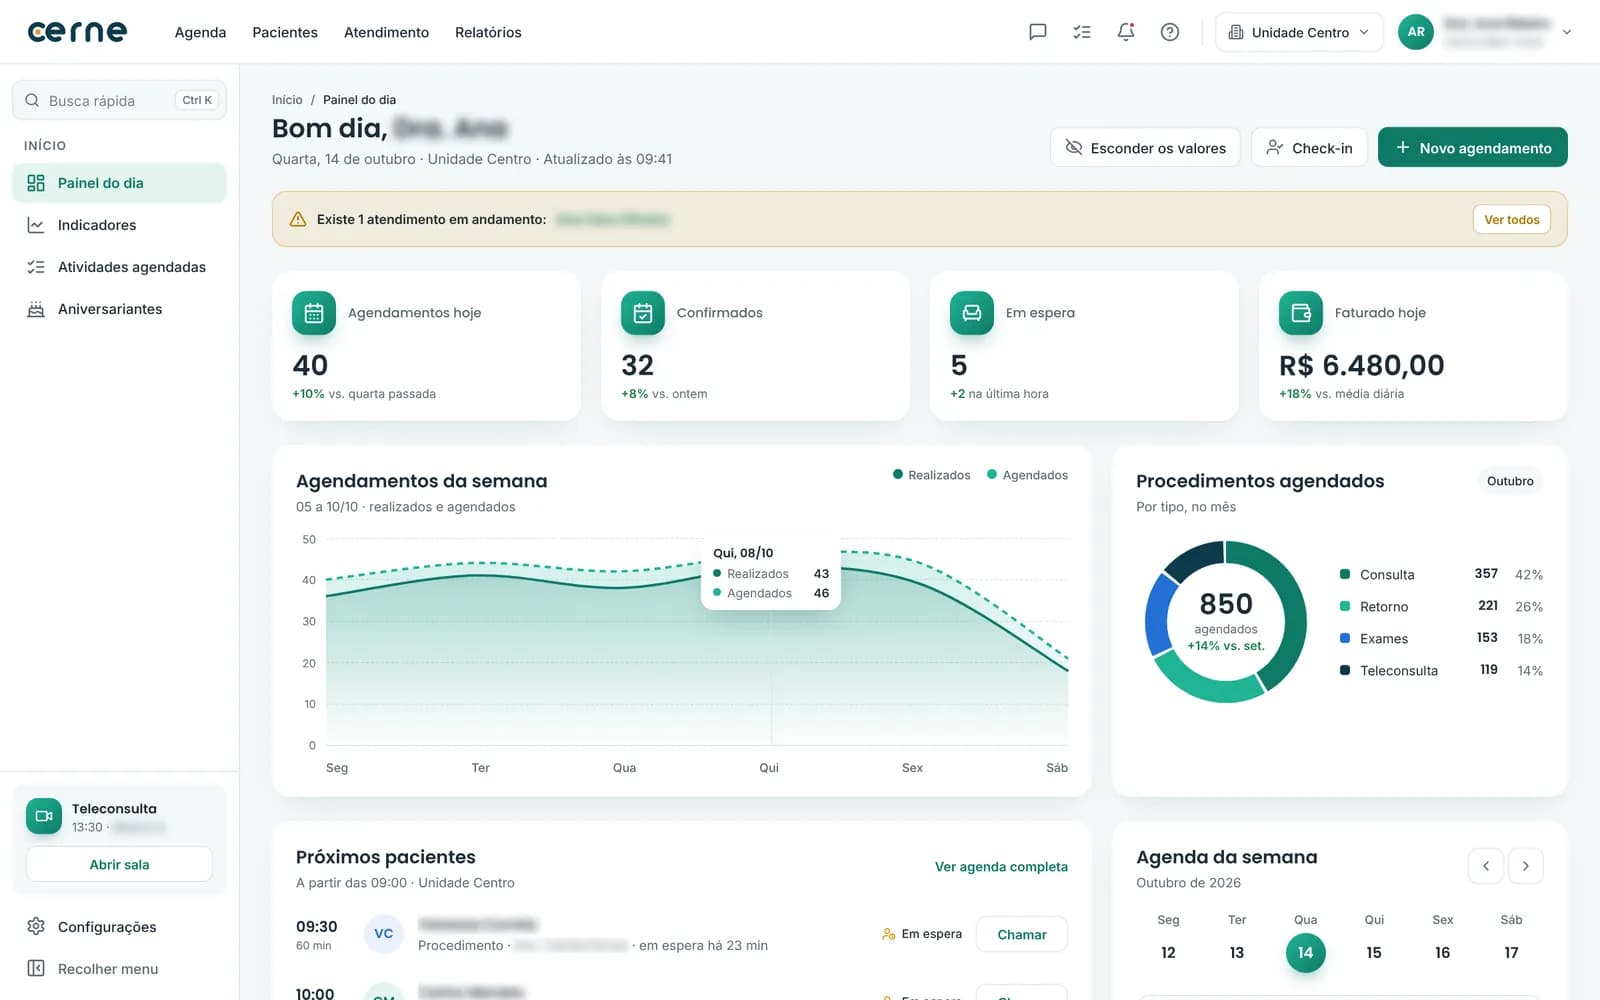Click the Consulta green color swatch
Image resolution: width=1600 pixels, height=1000 pixels.
tap(1345, 574)
